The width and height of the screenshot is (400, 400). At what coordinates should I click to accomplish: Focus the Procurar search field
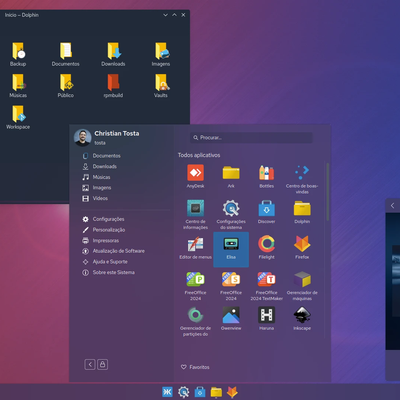(251, 137)
